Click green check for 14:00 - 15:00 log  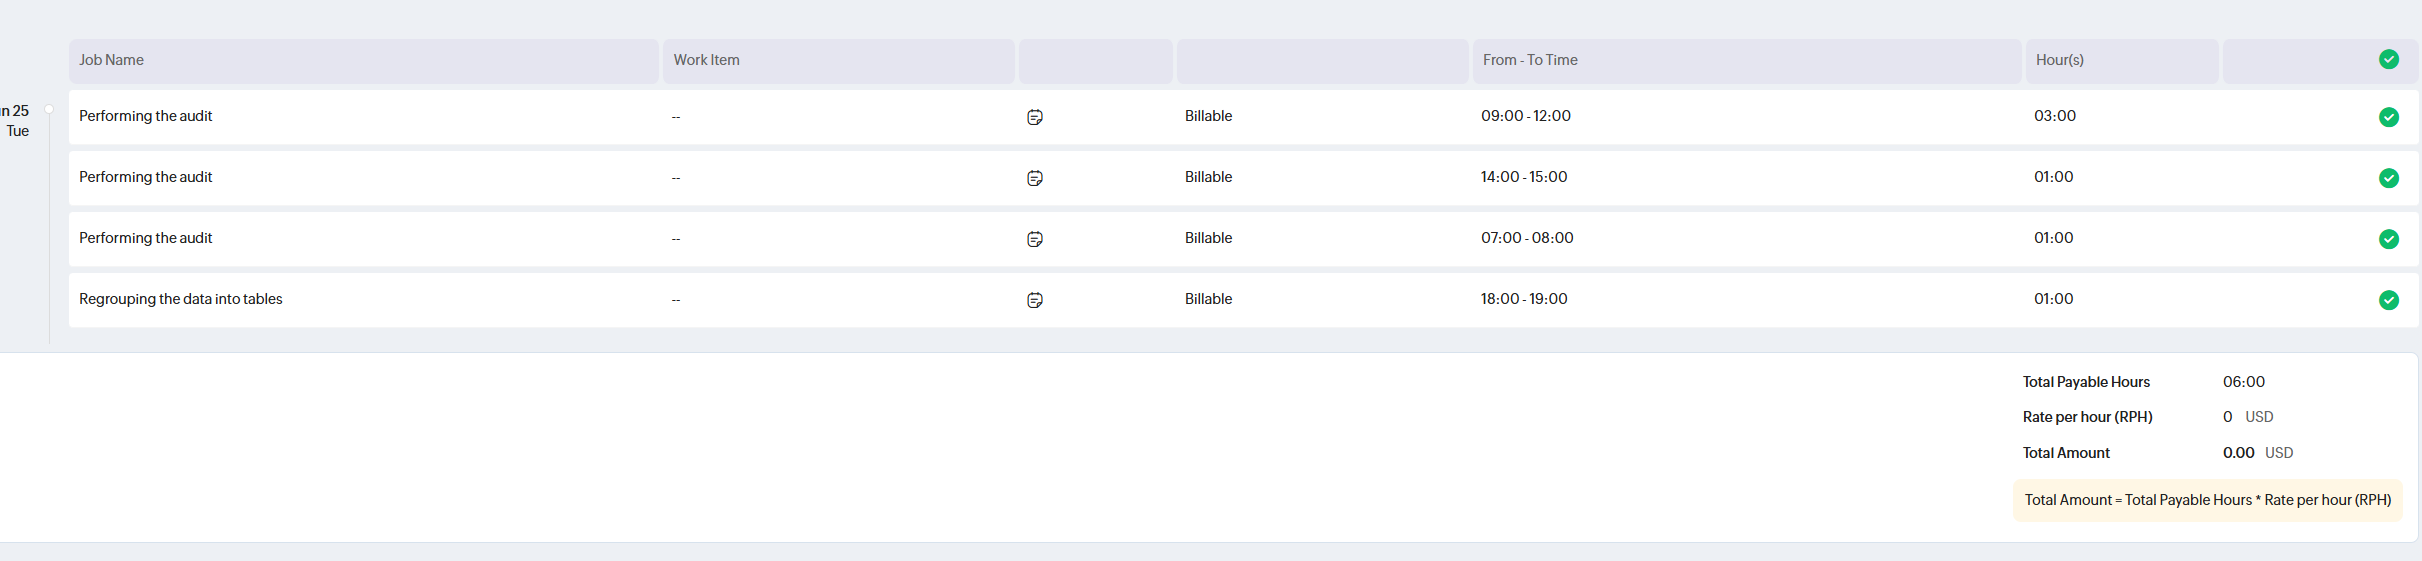[2389, 178]
